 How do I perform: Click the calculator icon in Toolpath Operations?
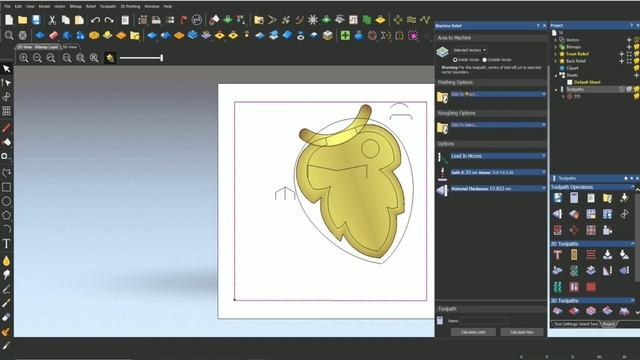tap(574, 198)
